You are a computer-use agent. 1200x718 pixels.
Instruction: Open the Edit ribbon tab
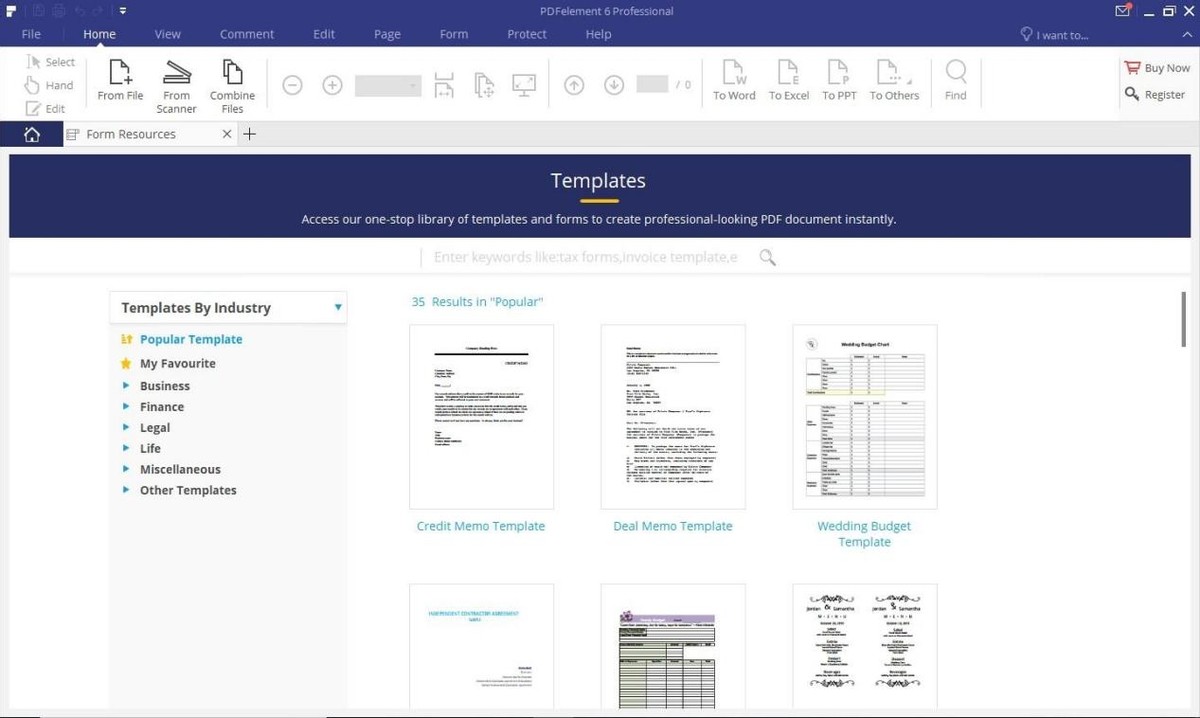(x=324, y=34)
